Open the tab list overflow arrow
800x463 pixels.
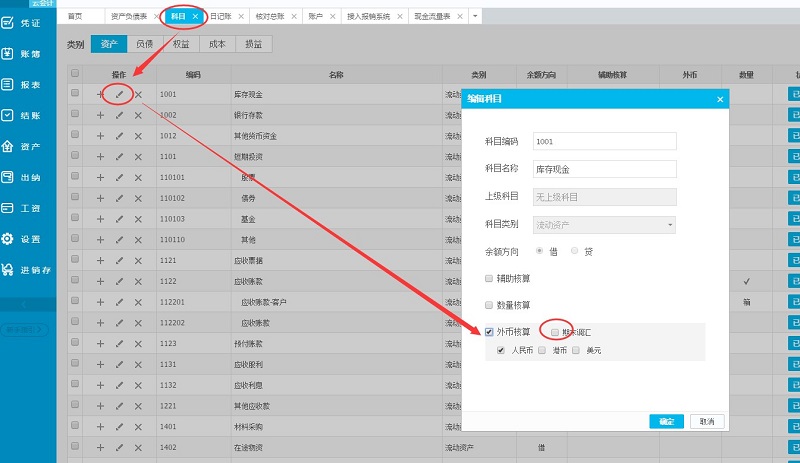click(x=475, y=17)
